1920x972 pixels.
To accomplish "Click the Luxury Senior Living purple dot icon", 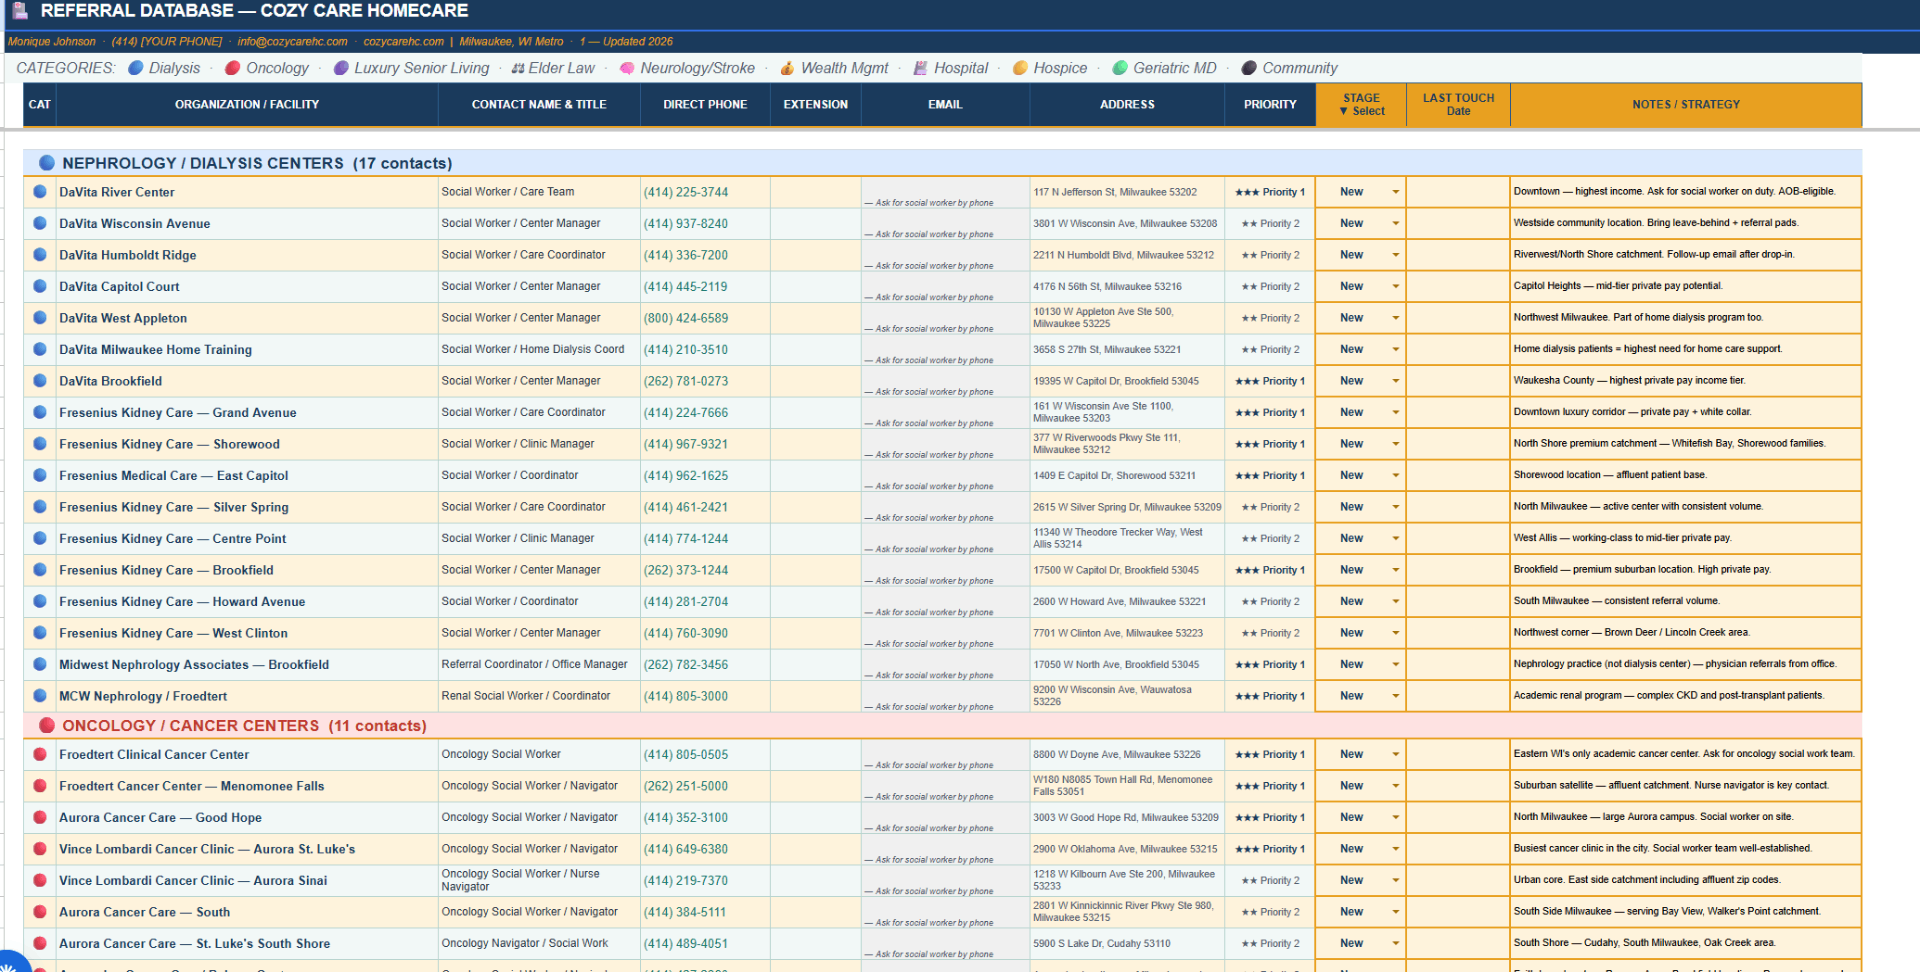I will click(x=341, y=68).
